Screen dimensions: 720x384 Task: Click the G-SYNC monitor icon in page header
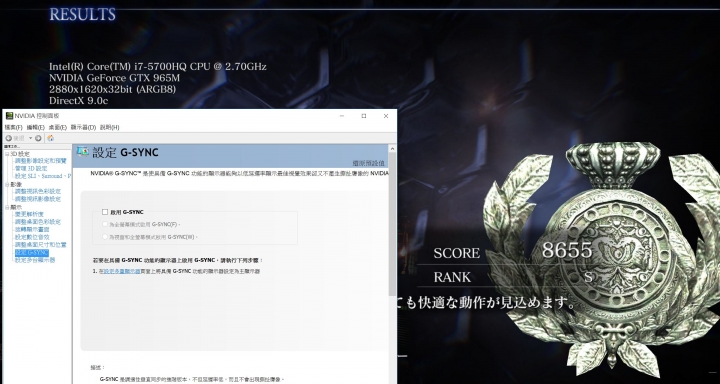pyautogui.click(x=83, y=152)
